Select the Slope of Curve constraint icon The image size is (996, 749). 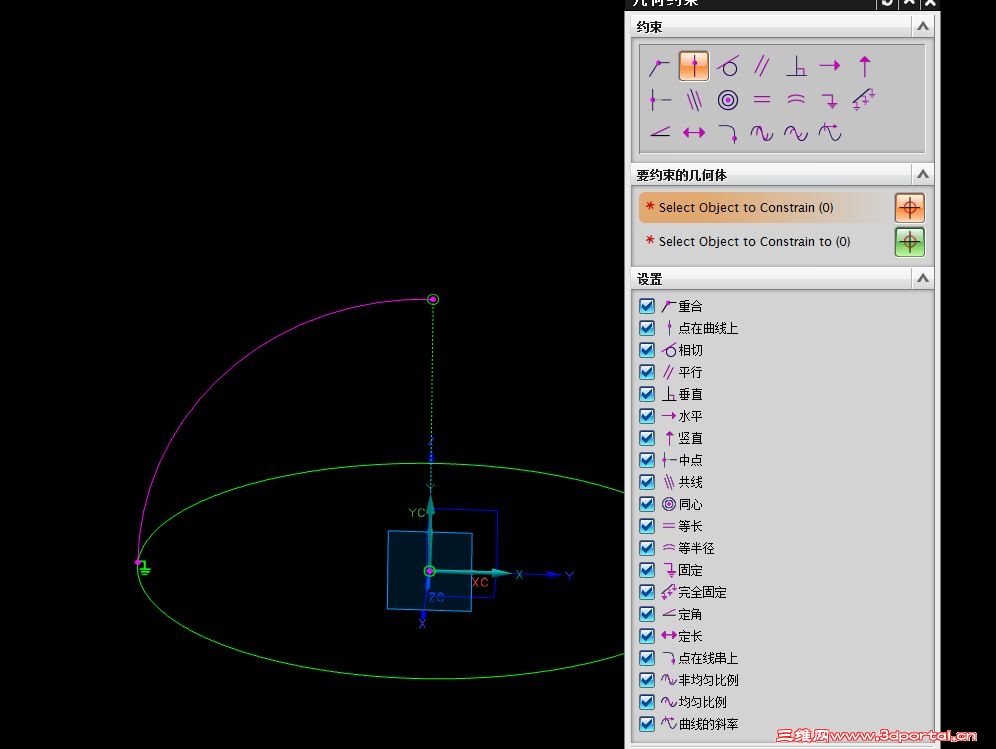click(830, 132)
